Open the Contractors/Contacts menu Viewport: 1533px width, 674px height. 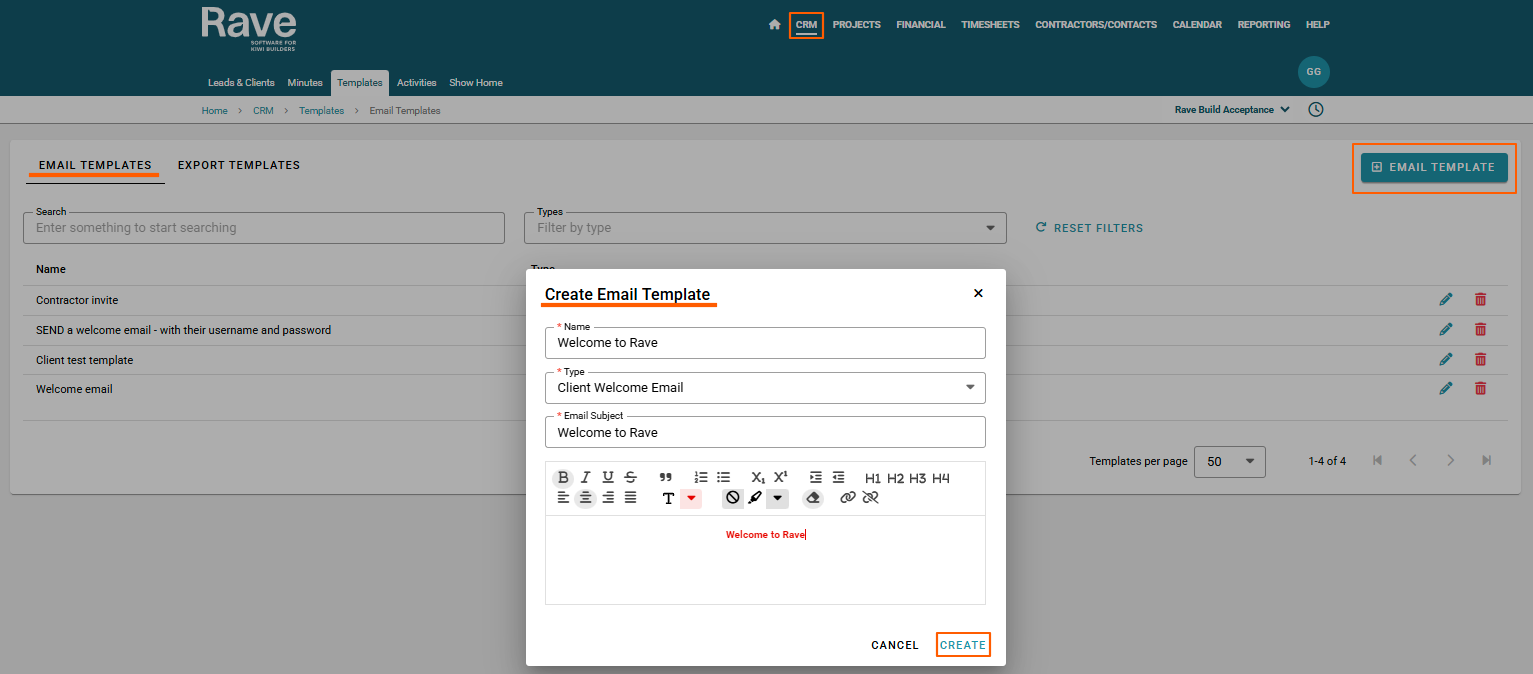pos(1096,25)
